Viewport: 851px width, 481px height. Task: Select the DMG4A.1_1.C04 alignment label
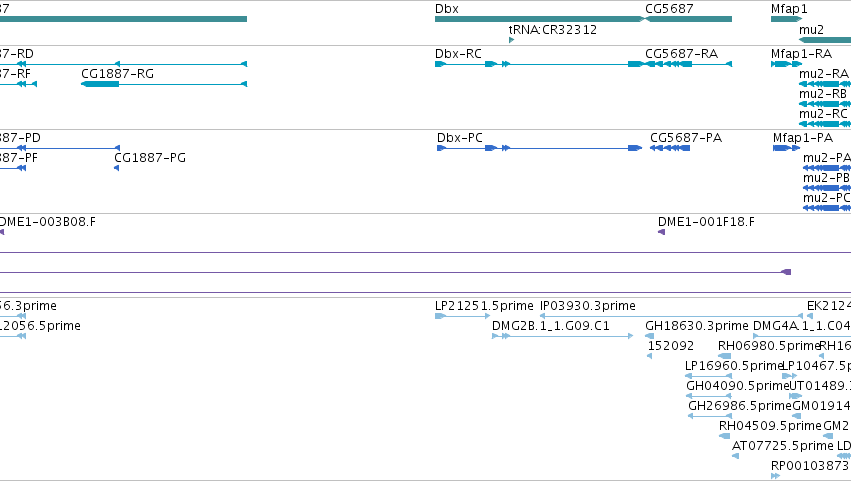(x=802, y=326)
